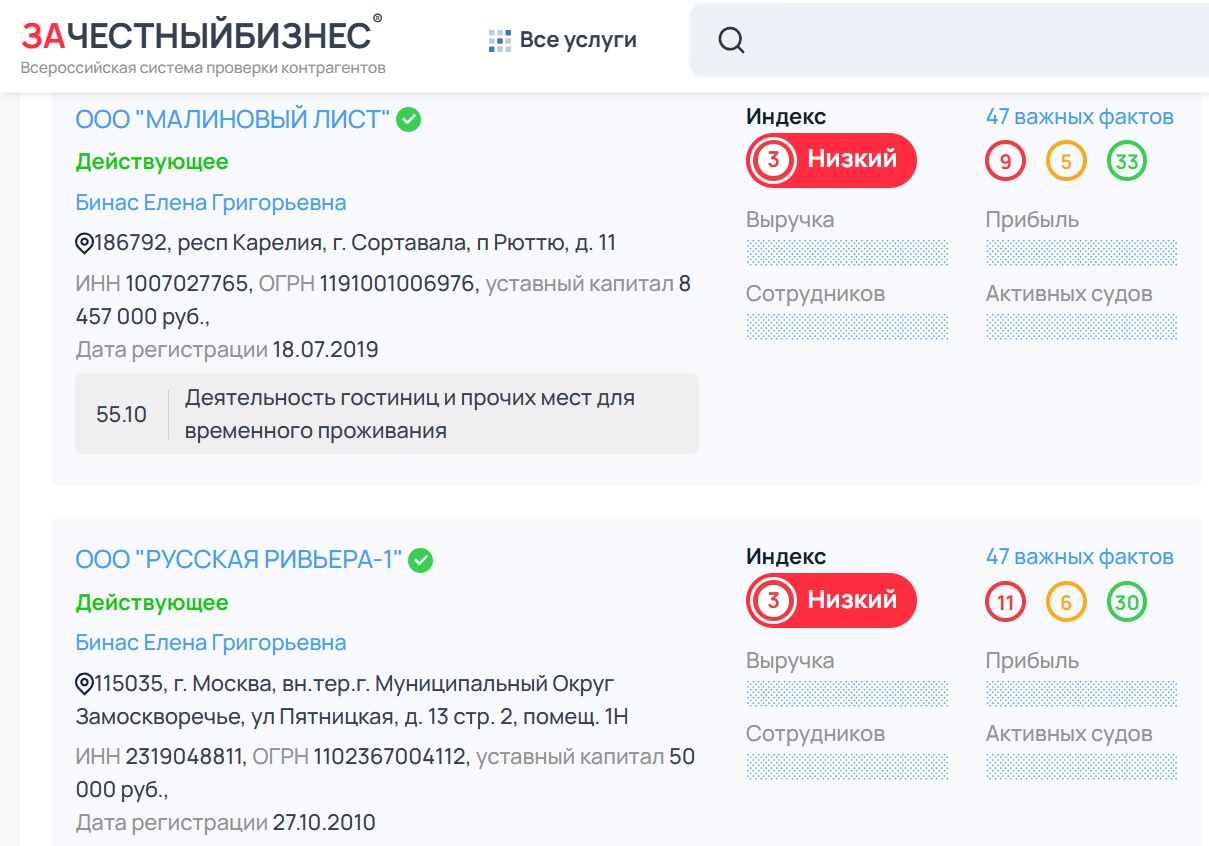Click hidden Выручка value for РУССКАЯ РИВЬЕРА-1
The width and height of the screenshot is (1209, 846).
847,693
